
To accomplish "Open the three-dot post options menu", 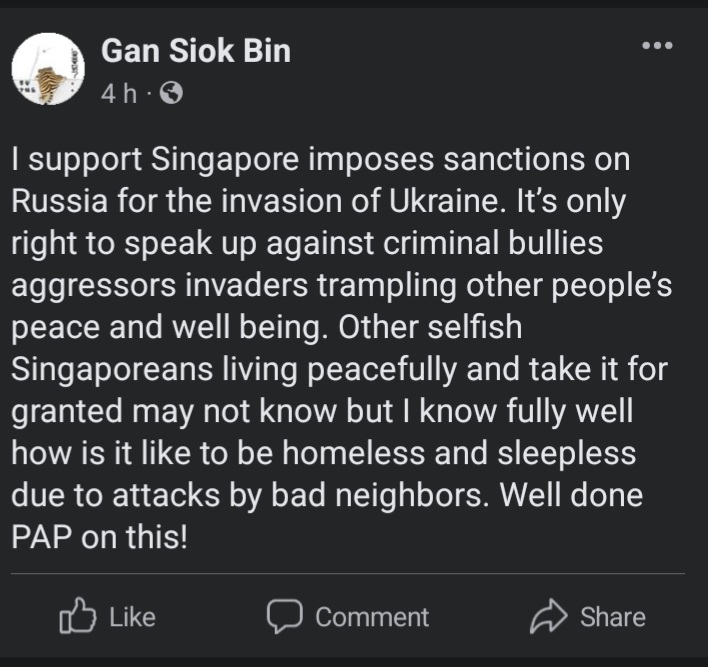I will (x=657, y=46).
